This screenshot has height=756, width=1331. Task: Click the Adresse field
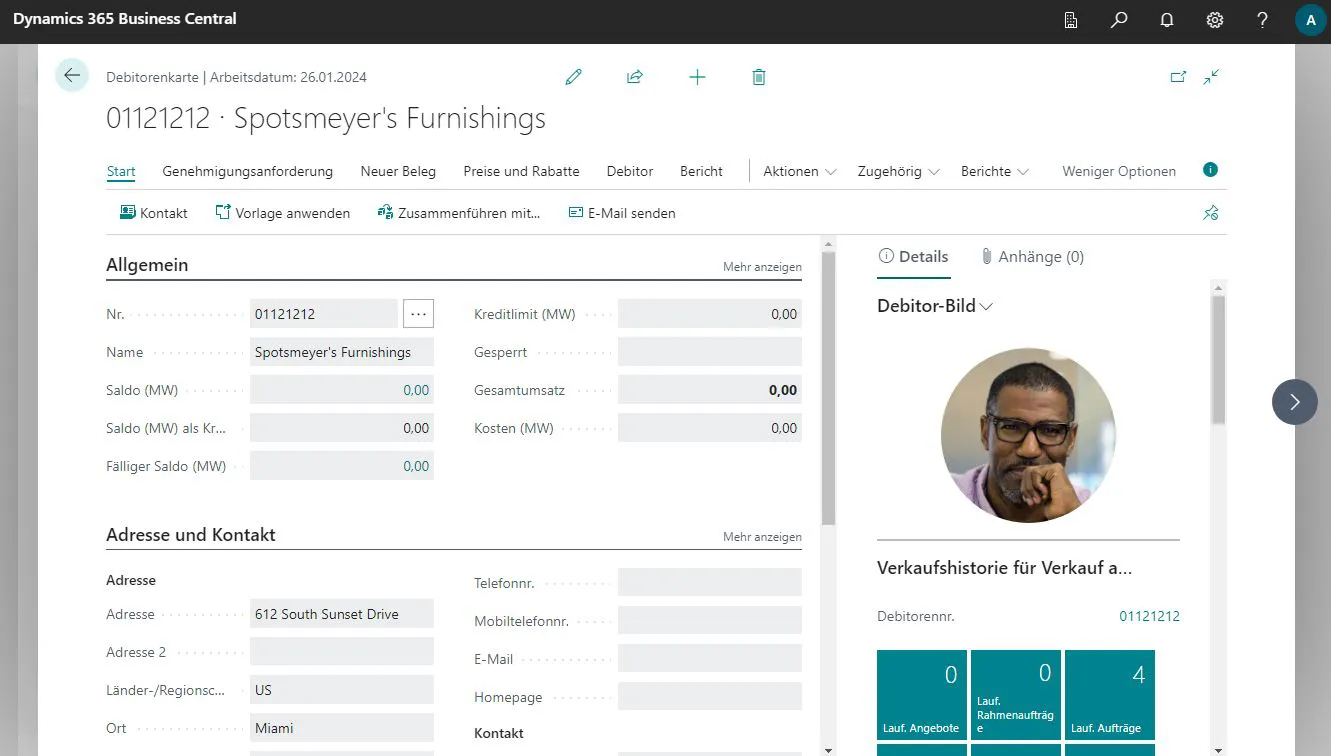342,614
